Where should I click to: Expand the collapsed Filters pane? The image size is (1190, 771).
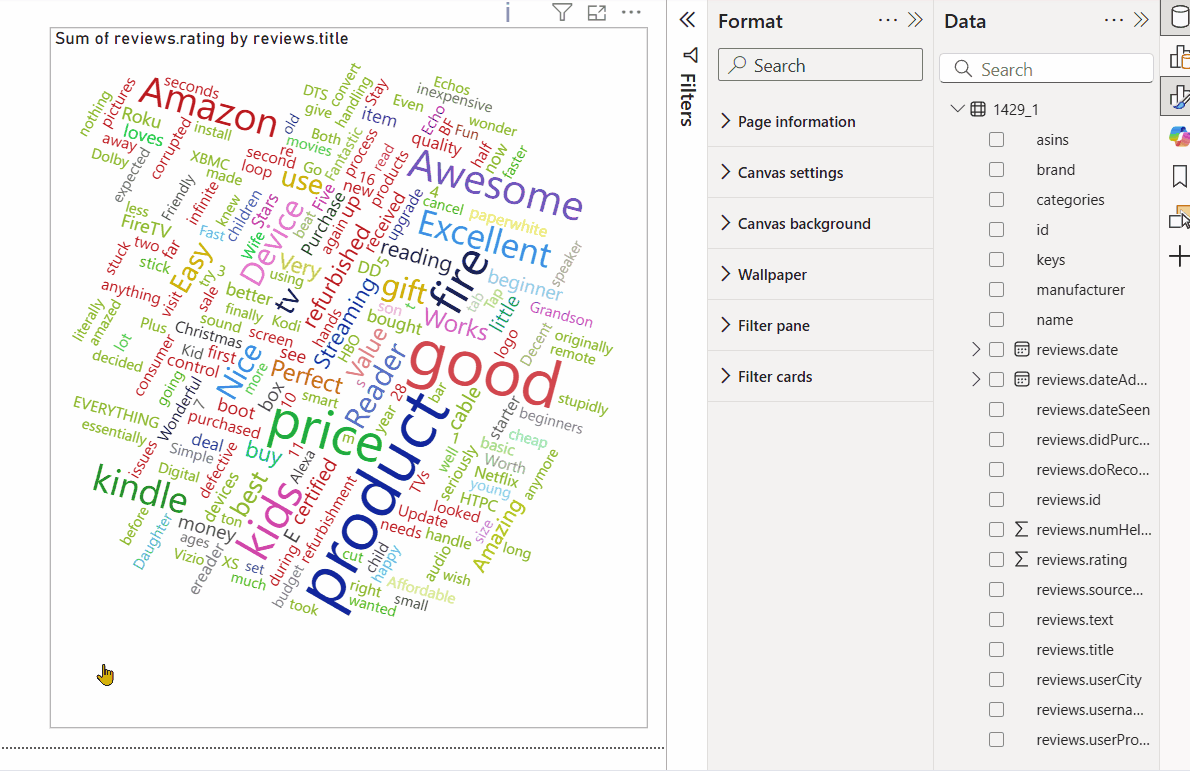tap(687, 19)
